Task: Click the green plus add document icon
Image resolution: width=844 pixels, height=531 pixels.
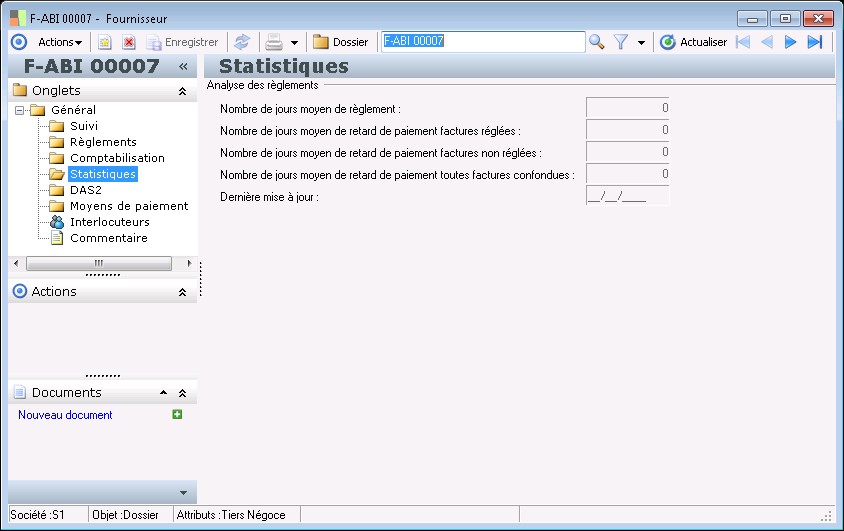Action: [x=177, y=414]
